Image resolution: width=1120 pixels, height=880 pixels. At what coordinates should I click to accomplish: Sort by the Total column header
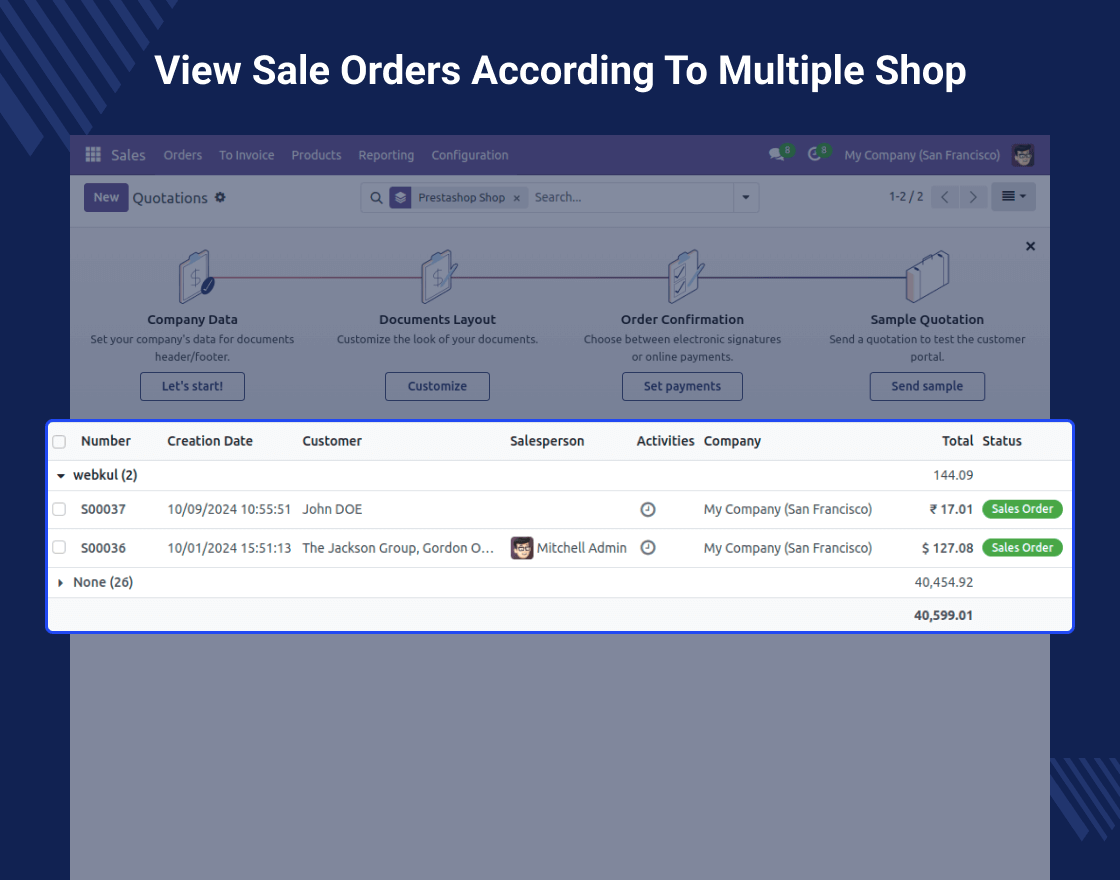[x=957, y=441]
